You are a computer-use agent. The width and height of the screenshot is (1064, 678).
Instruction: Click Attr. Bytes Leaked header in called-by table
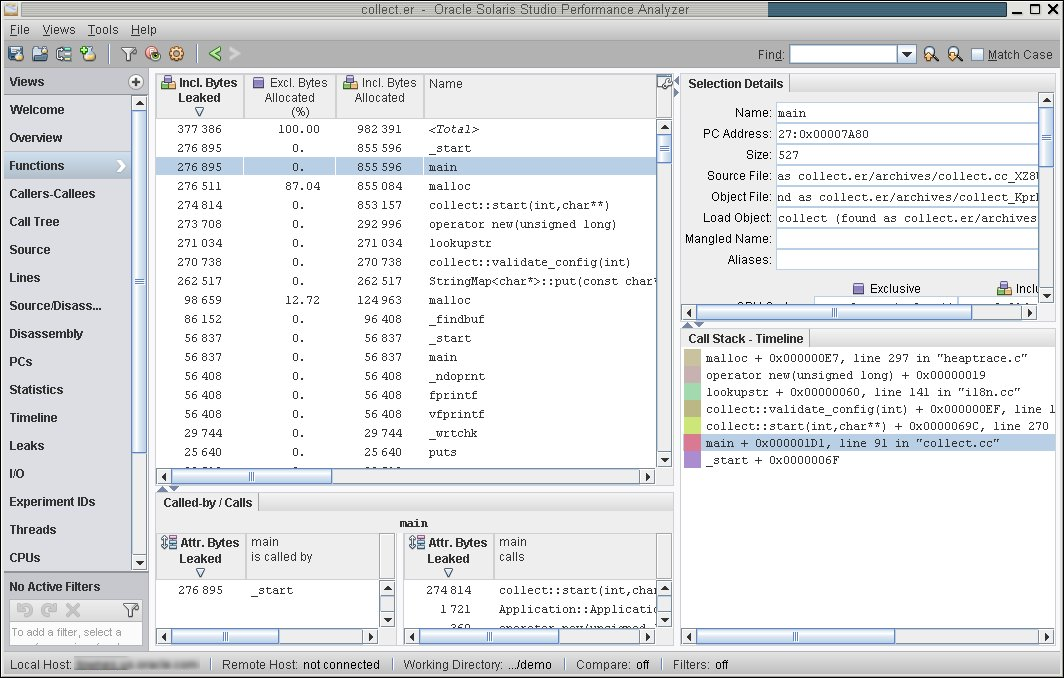(x=200, y=556)
